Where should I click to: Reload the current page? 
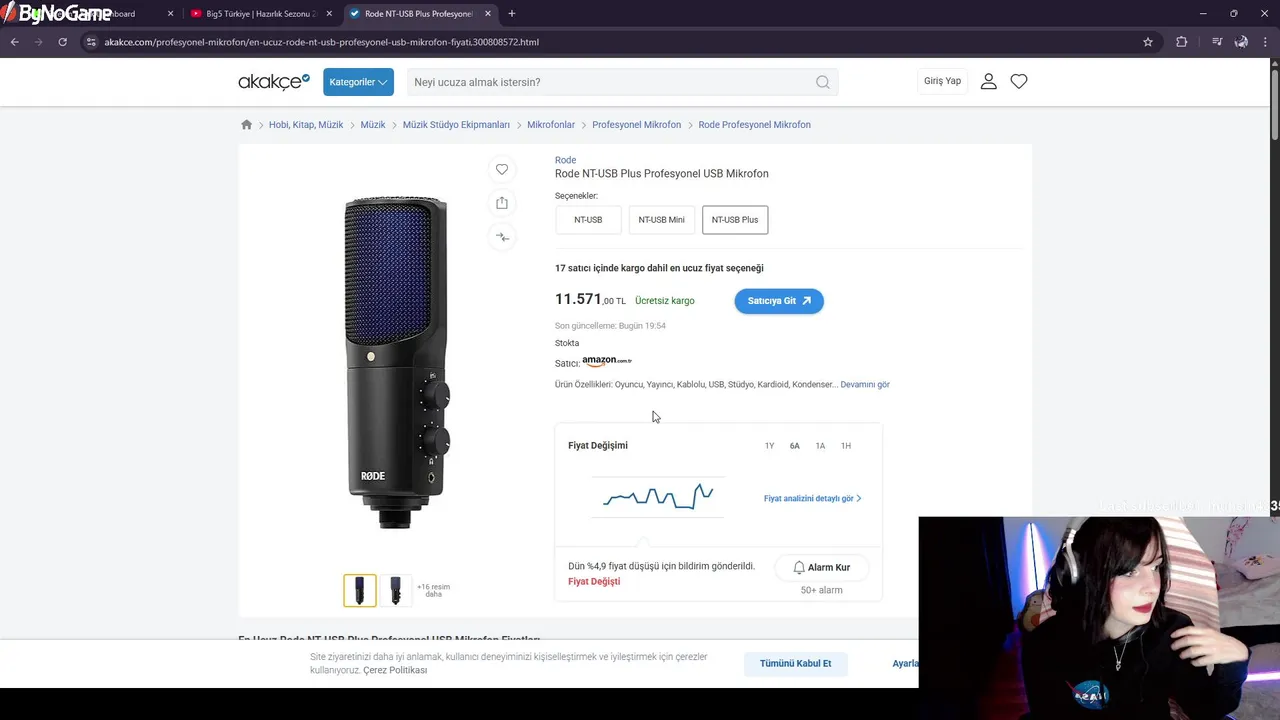pos(62,42)
